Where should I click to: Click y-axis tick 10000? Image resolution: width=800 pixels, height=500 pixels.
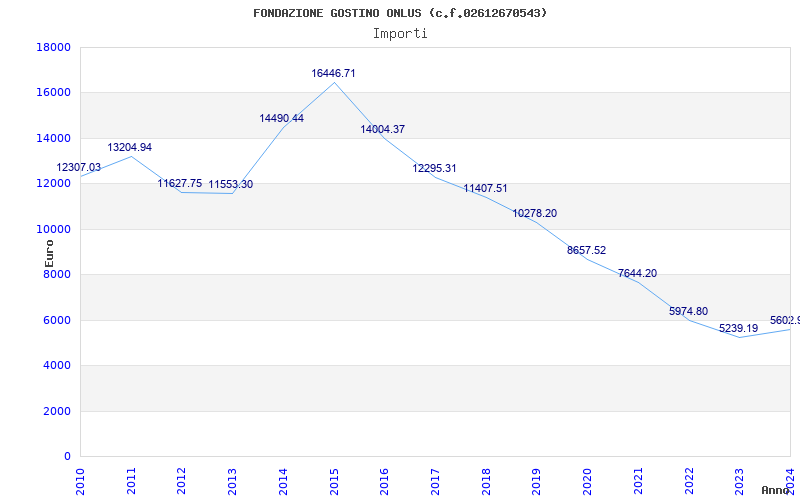53,229
